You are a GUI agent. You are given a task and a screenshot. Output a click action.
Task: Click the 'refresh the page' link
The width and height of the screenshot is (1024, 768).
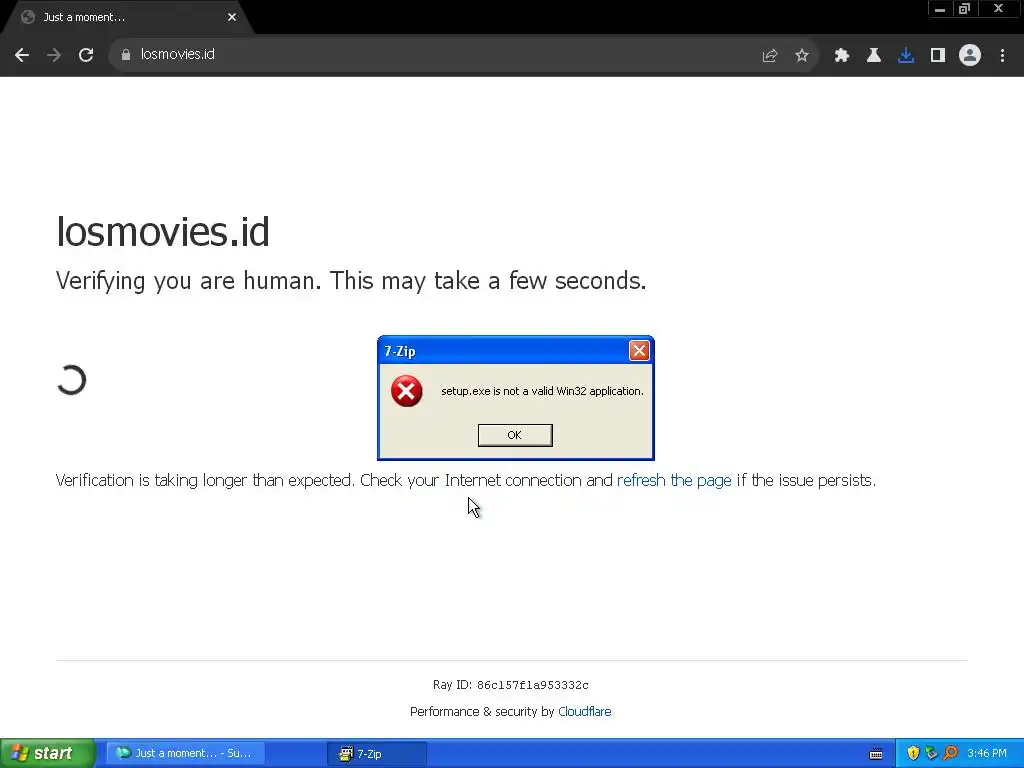point(674,480)
